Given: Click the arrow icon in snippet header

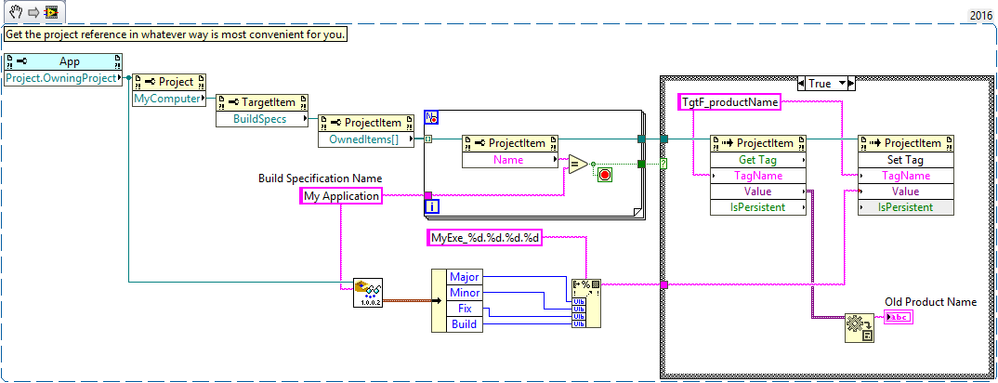Looking at the screenshot, I should click(33, 11).
